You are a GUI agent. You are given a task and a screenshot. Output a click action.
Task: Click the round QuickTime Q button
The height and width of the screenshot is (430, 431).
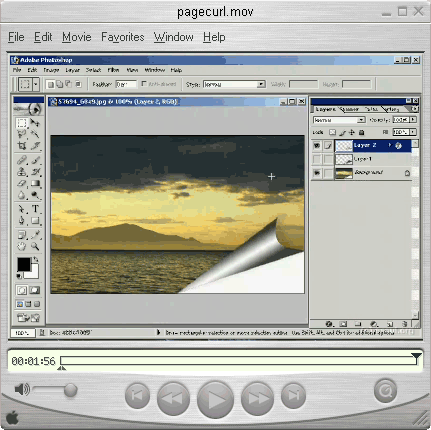[x=385, y=390]
